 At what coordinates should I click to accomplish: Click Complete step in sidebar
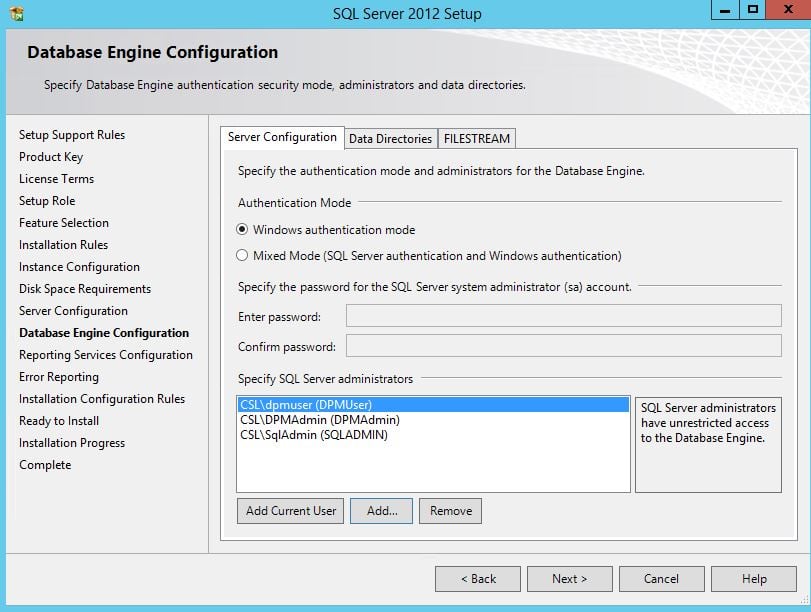click(45, 465)
